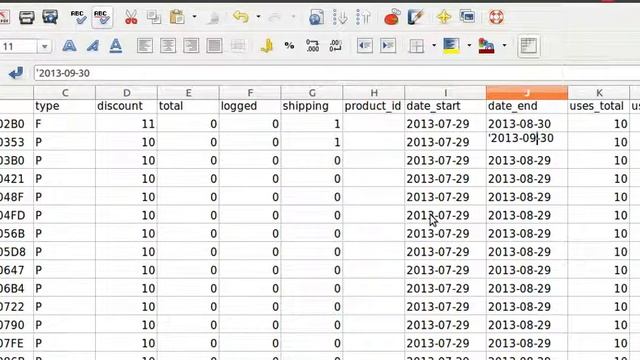Run the Spelling check tool
The width and height of the screenshot is (640, 360).
coord(78,17)
